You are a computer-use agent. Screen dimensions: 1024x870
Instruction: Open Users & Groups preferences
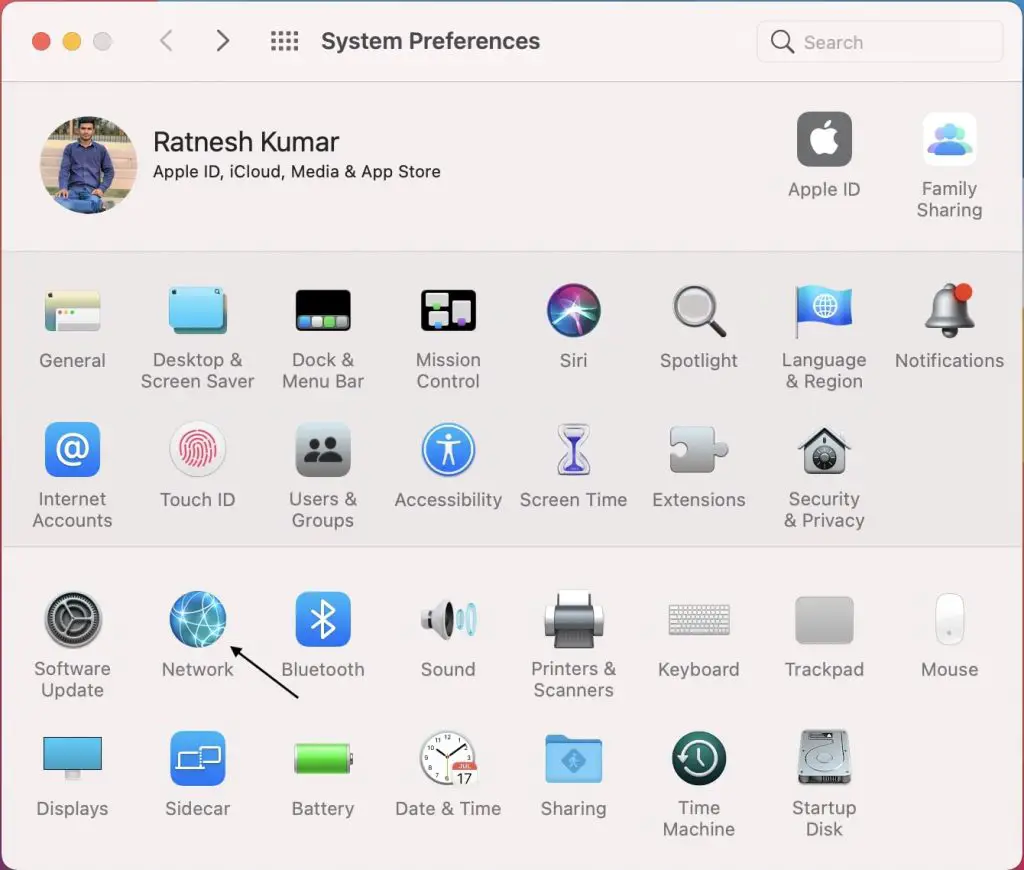pos(323,449)
